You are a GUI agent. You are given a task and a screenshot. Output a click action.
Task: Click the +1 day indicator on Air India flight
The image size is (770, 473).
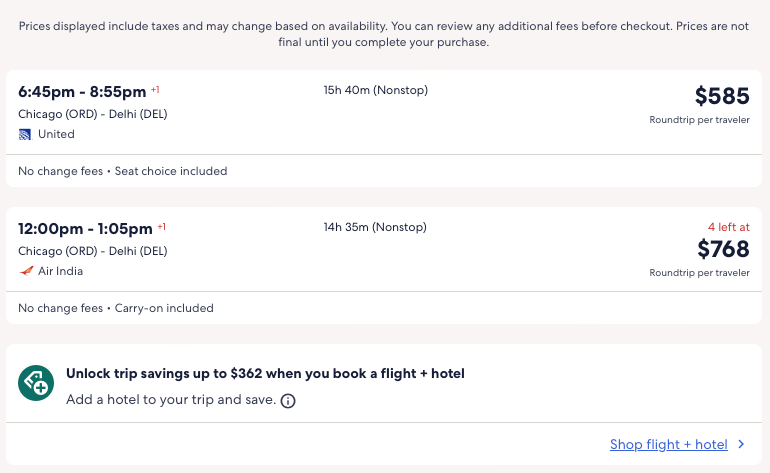pos(162,226)
